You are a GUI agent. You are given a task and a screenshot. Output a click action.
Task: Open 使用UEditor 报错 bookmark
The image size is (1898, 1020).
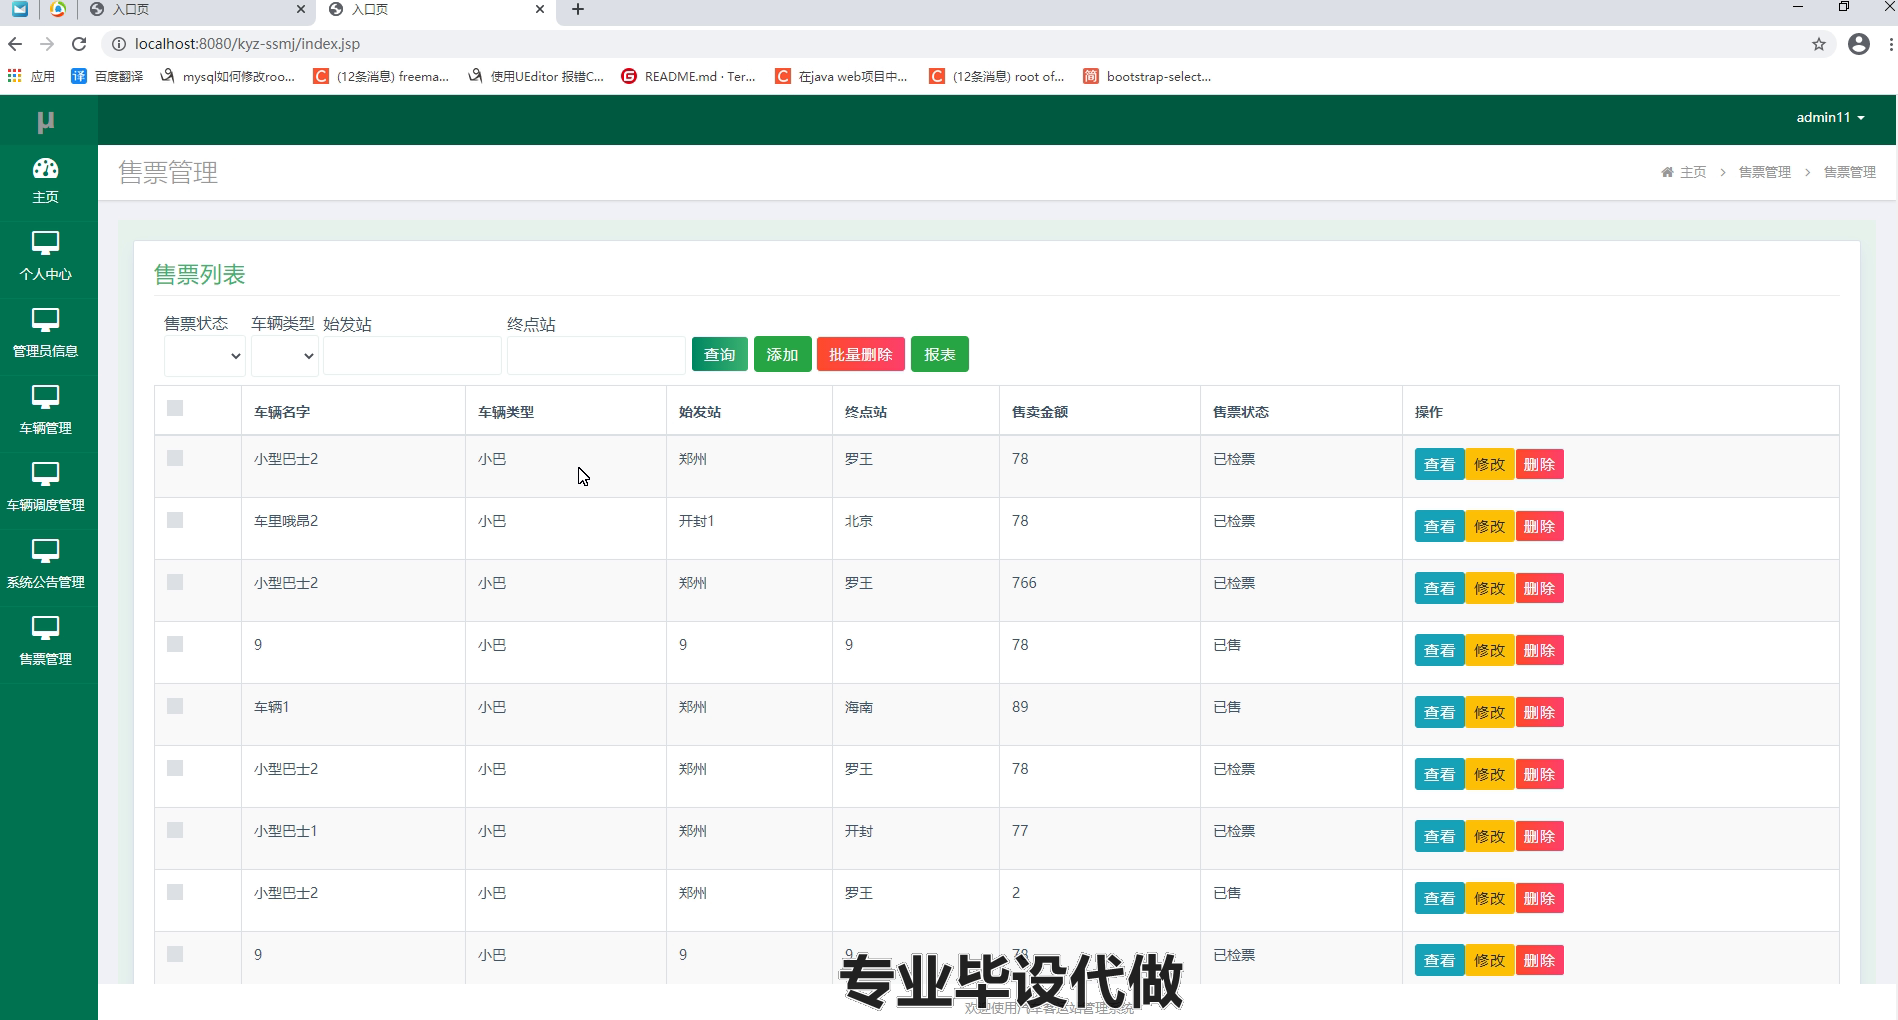click(x=536, y=76)
